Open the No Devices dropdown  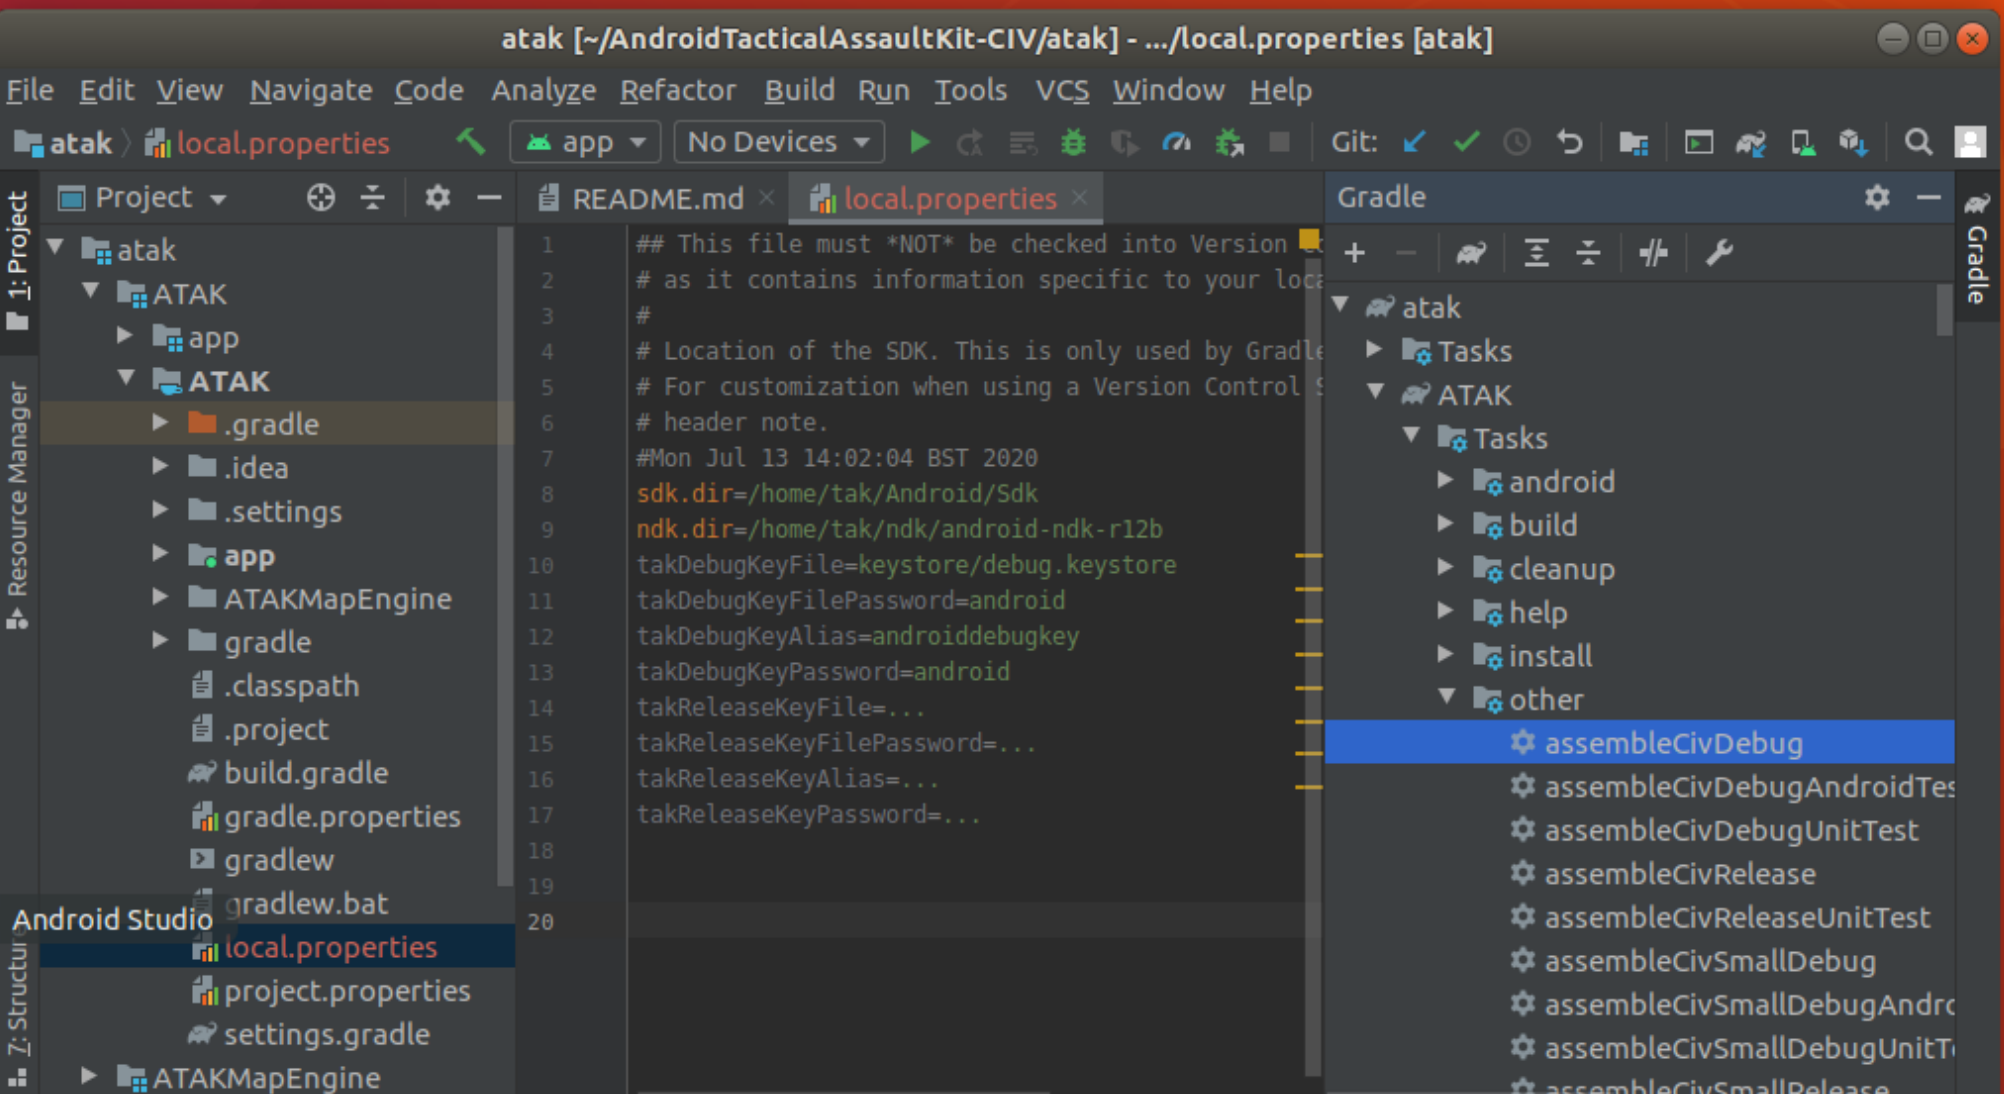tap(779, 142)
